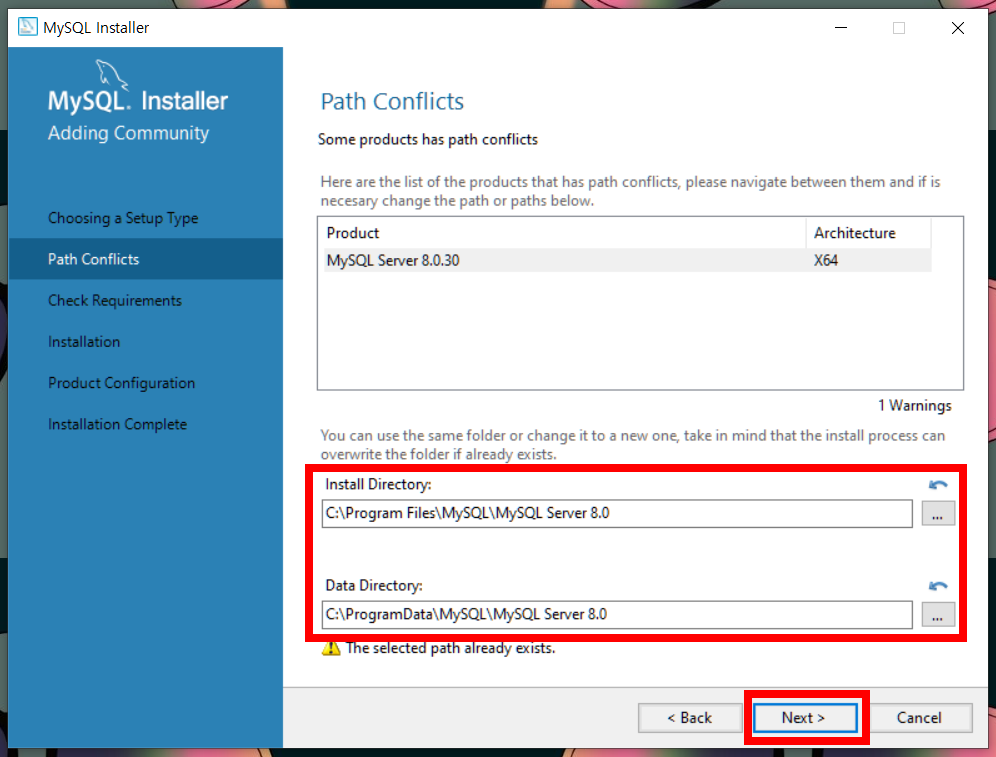Focus the Install Directory path field
This screenshot has height=757, width=996.
coord(617,513)
